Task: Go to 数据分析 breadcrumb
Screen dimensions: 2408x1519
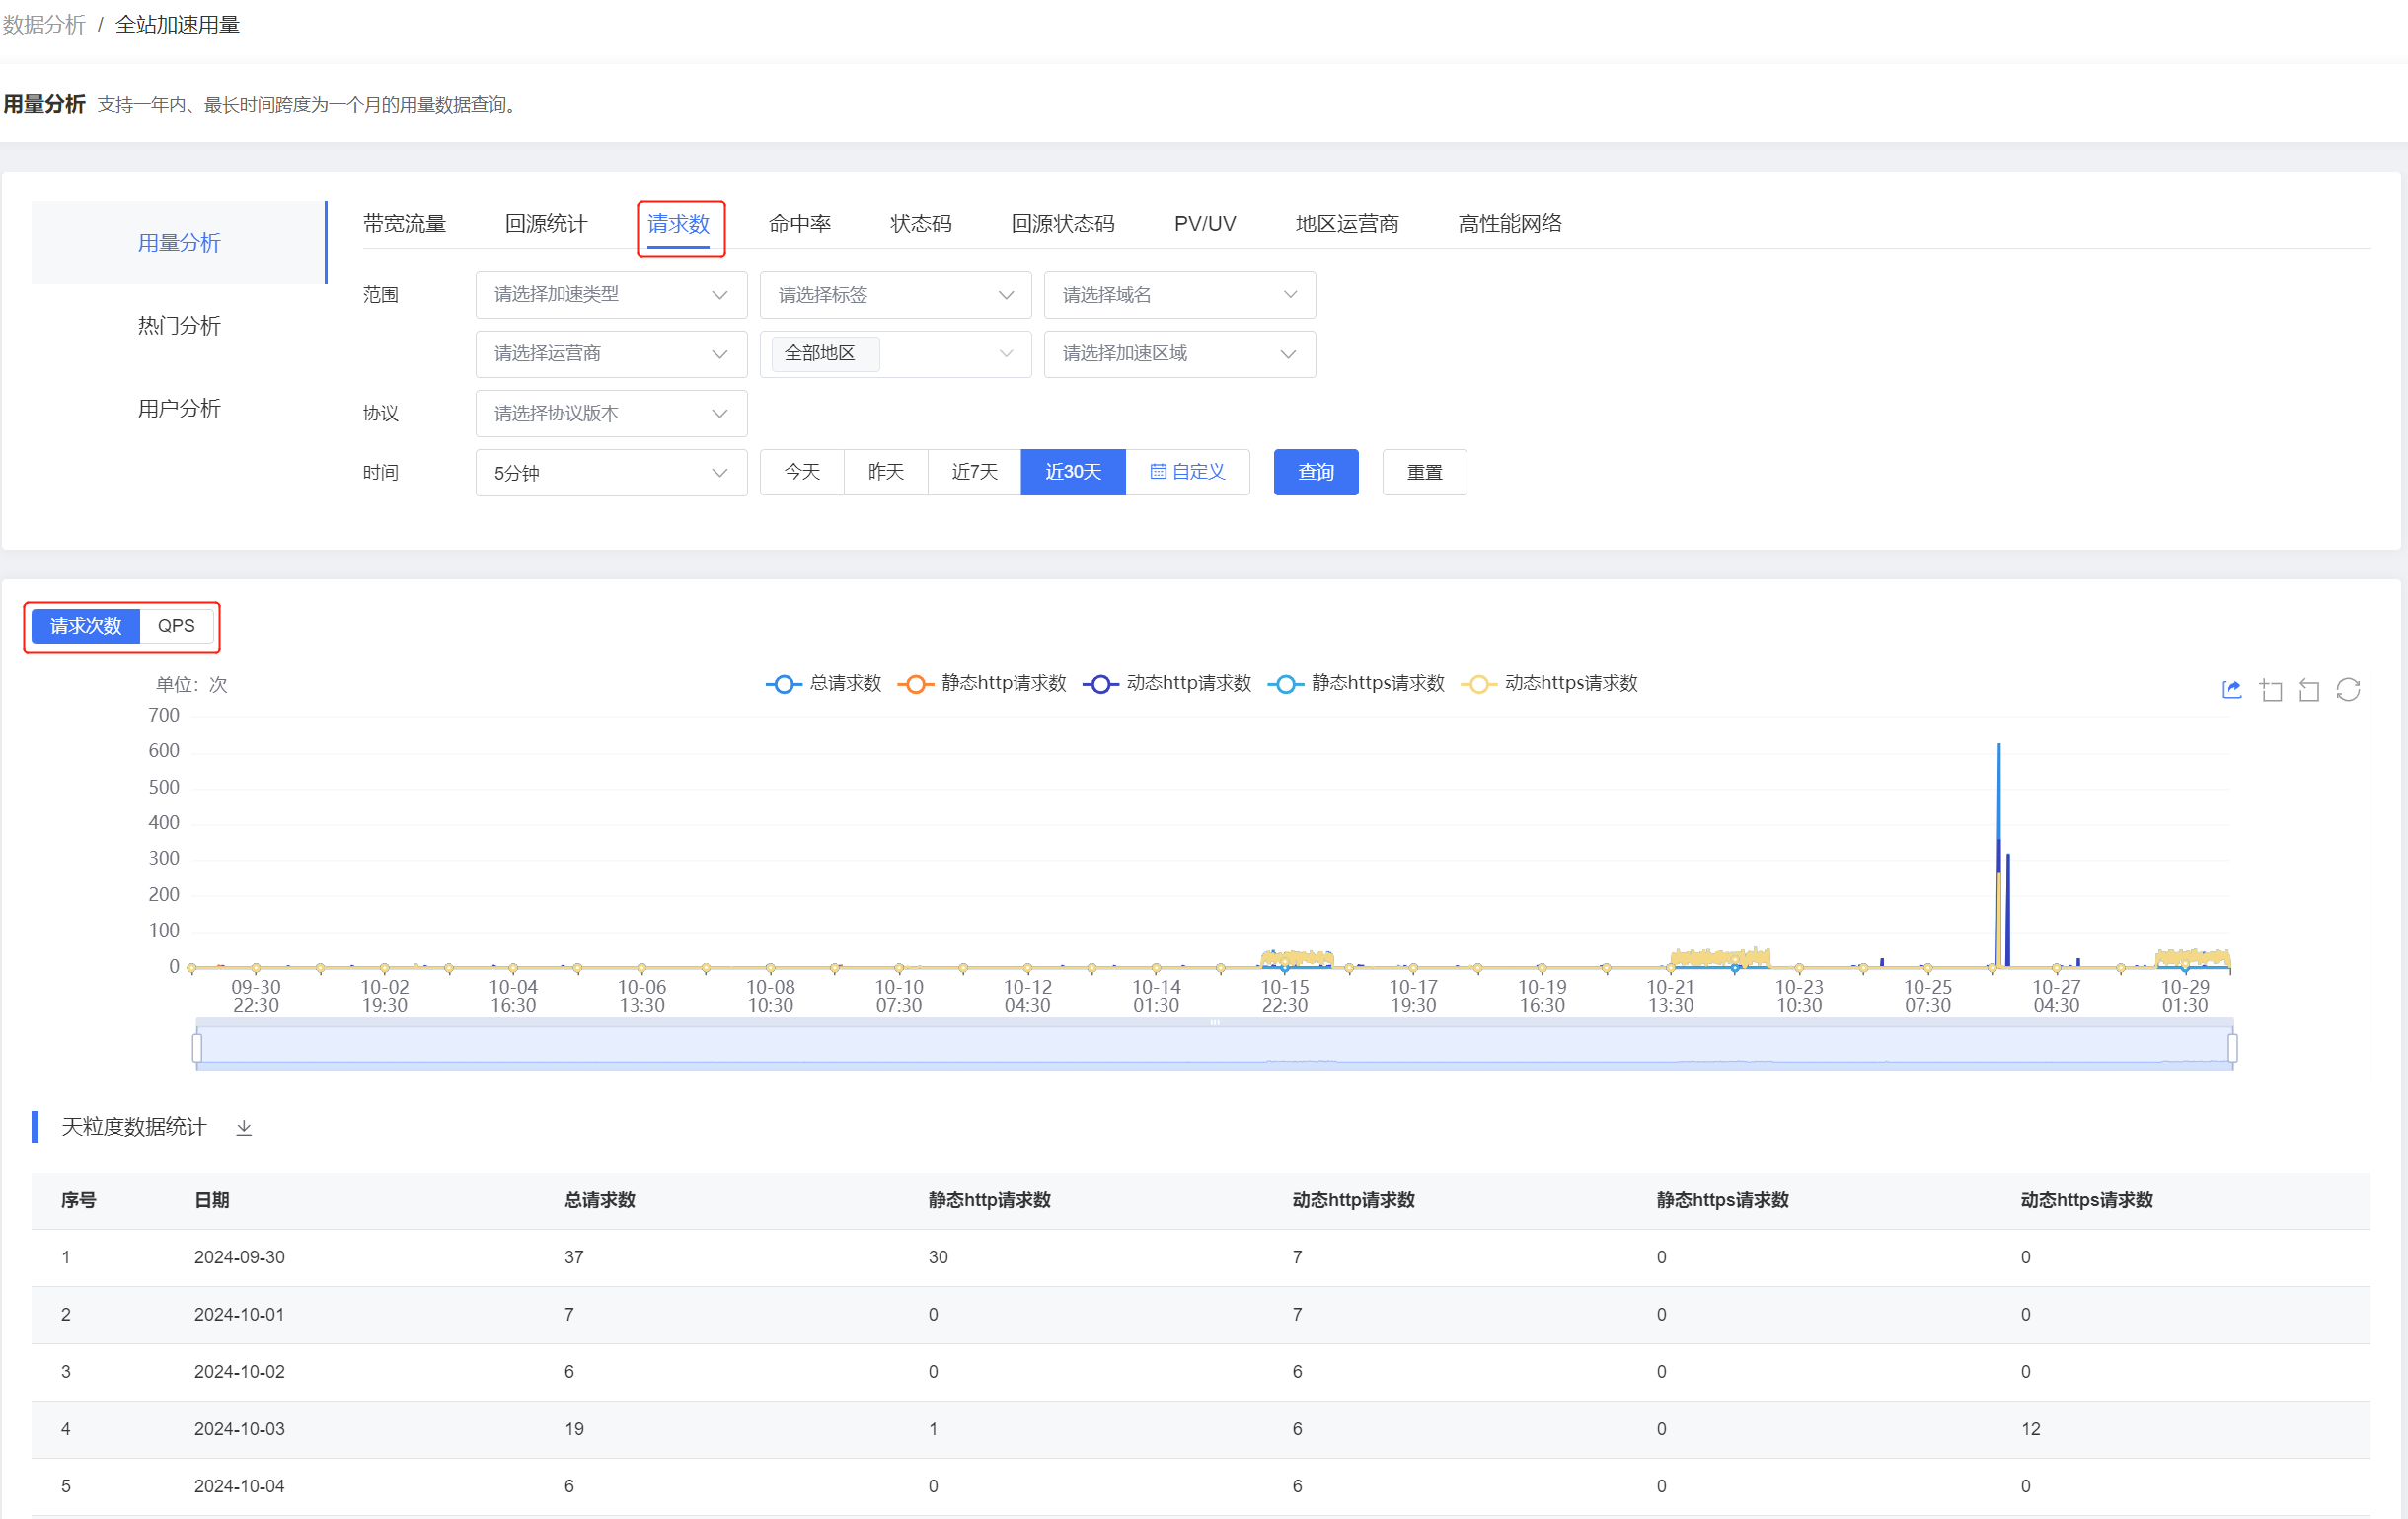Action: (x=44, y=24)
